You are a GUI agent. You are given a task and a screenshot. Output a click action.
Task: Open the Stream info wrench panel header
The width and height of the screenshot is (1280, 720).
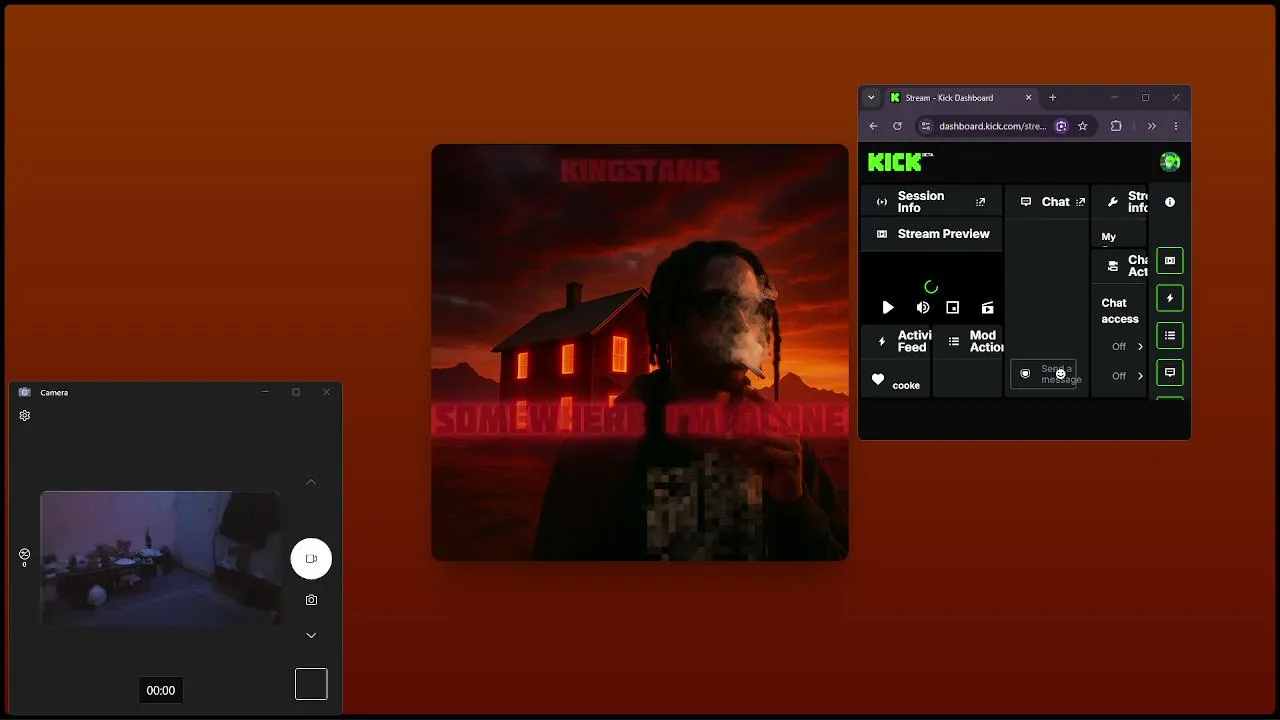point(1120,202)
